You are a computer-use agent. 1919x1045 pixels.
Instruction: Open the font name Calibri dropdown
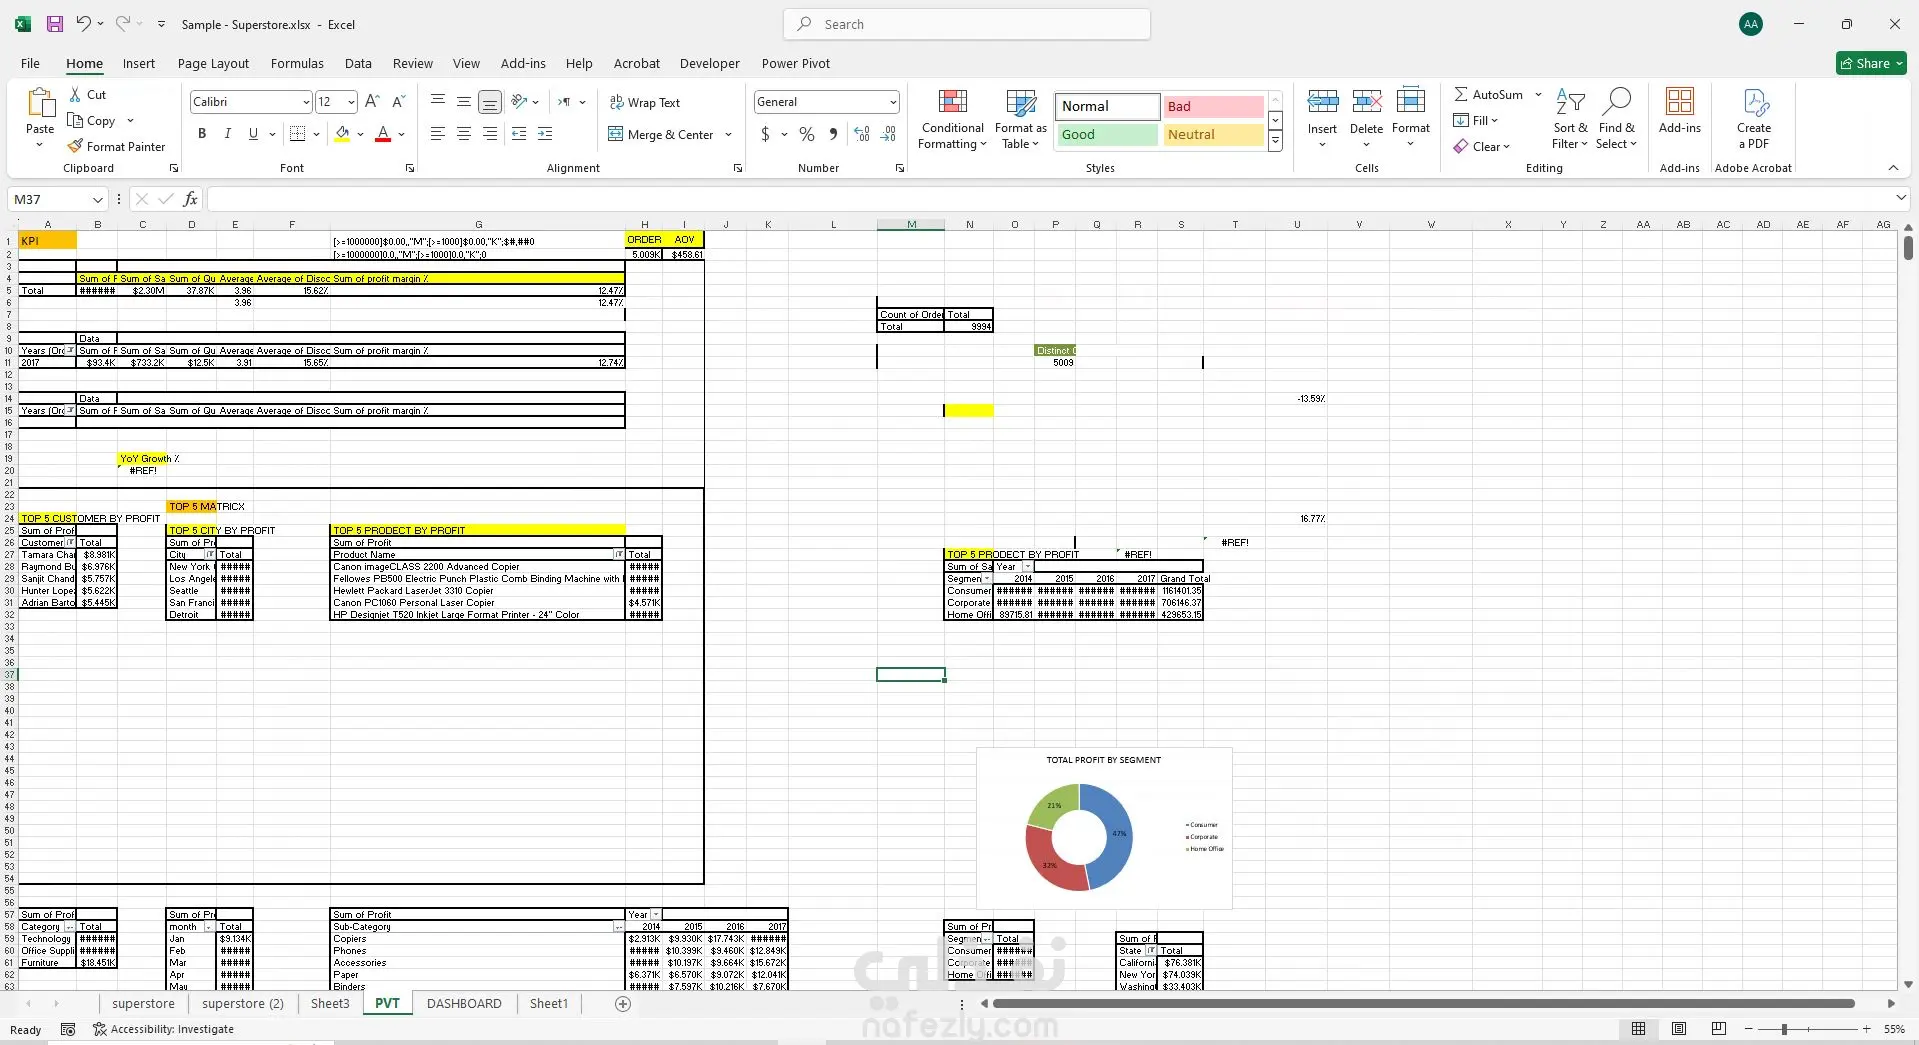306,102
